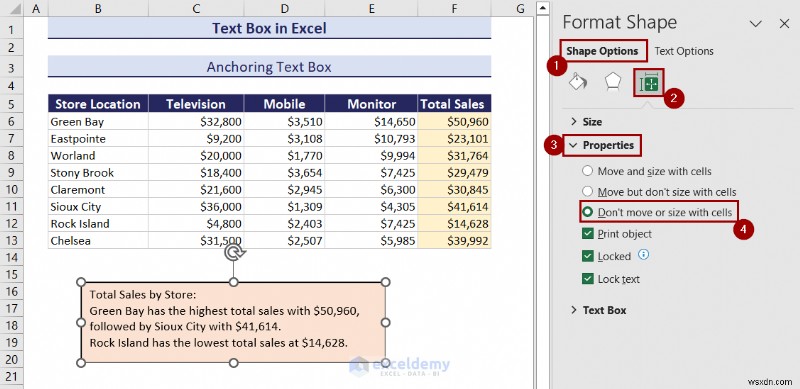Toggle the Lock text checkbox
The width and height of the screenshot is (800, 389).
coord(588,279)
